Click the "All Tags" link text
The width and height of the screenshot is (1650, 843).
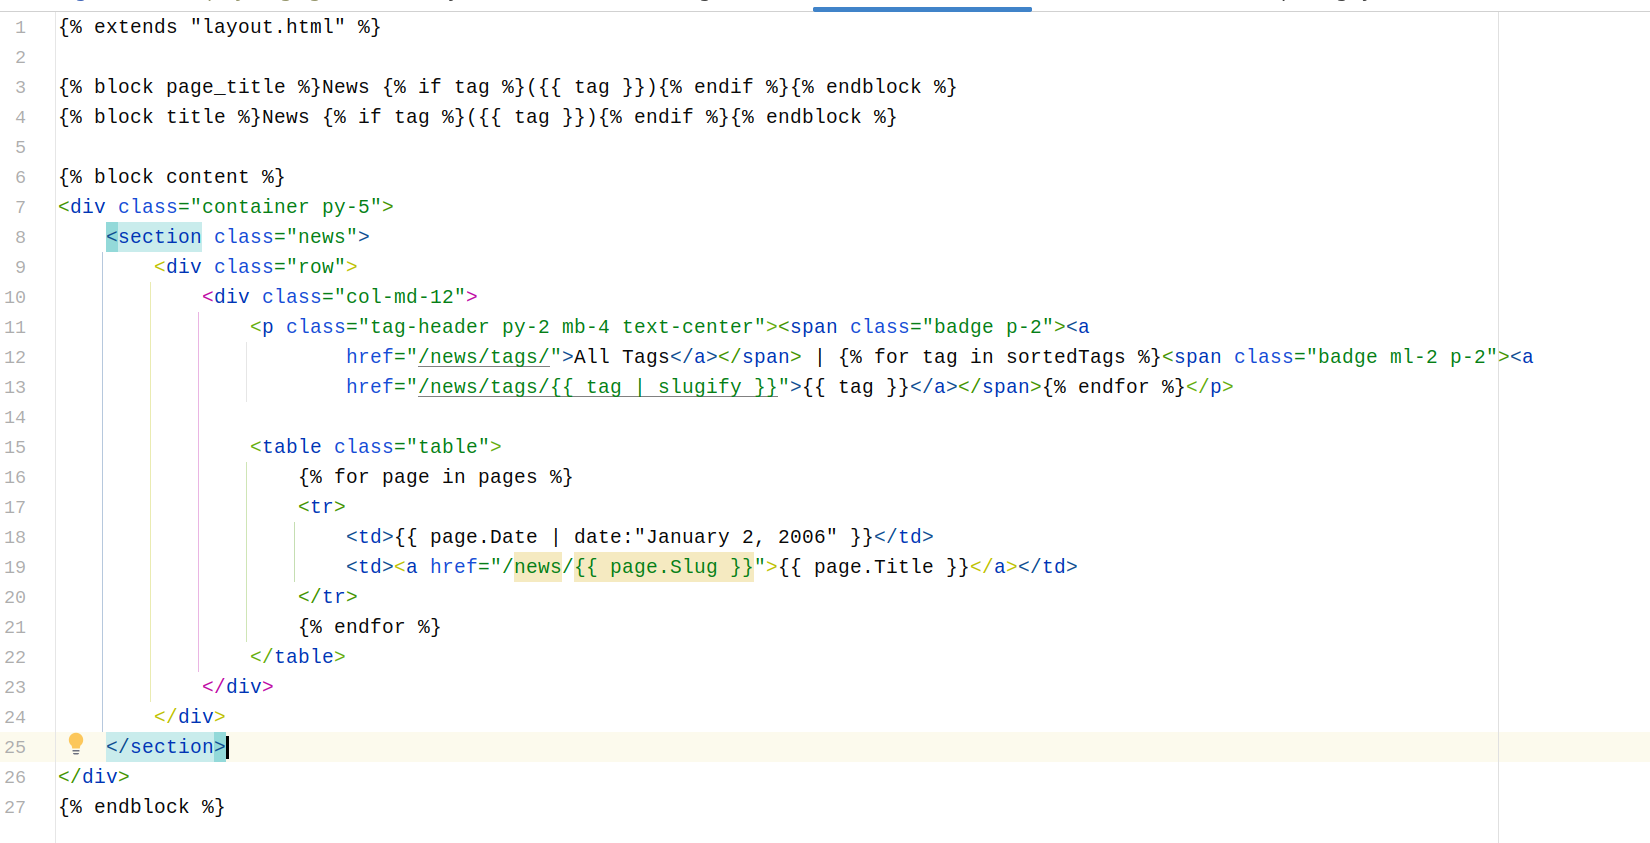coord(621,357)
